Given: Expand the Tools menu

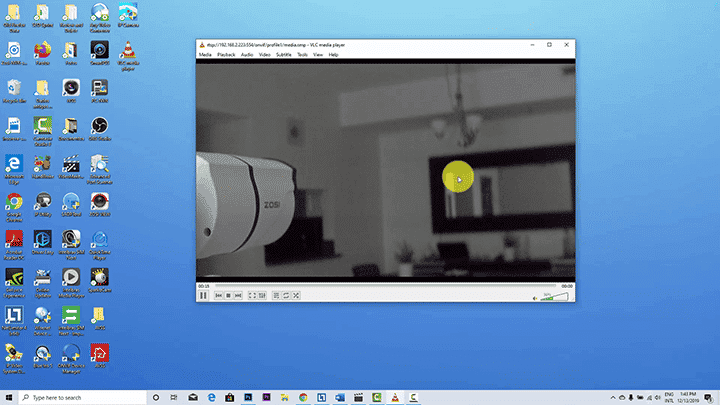Looking at the screenshot, I should click(303, 55).
